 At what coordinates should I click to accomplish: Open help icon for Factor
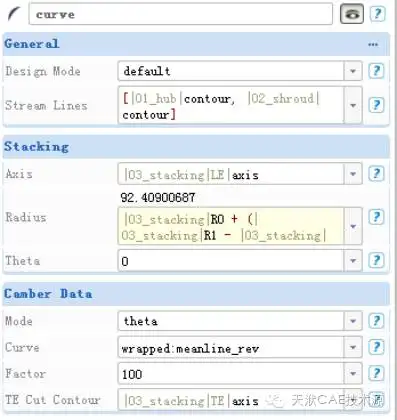pos(376,373)
